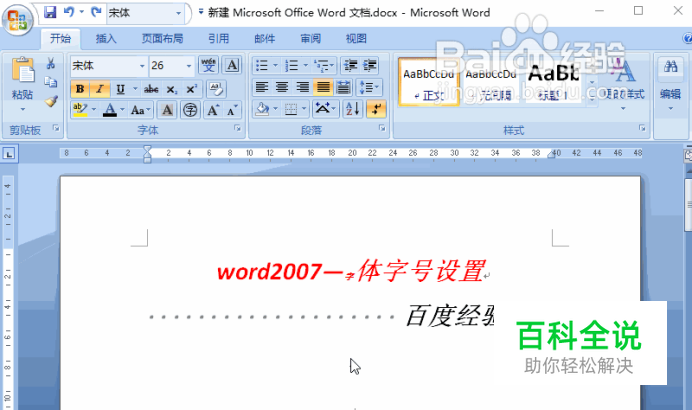Toggle superscript formatting

pyautogui.click(x=191, y=89)
